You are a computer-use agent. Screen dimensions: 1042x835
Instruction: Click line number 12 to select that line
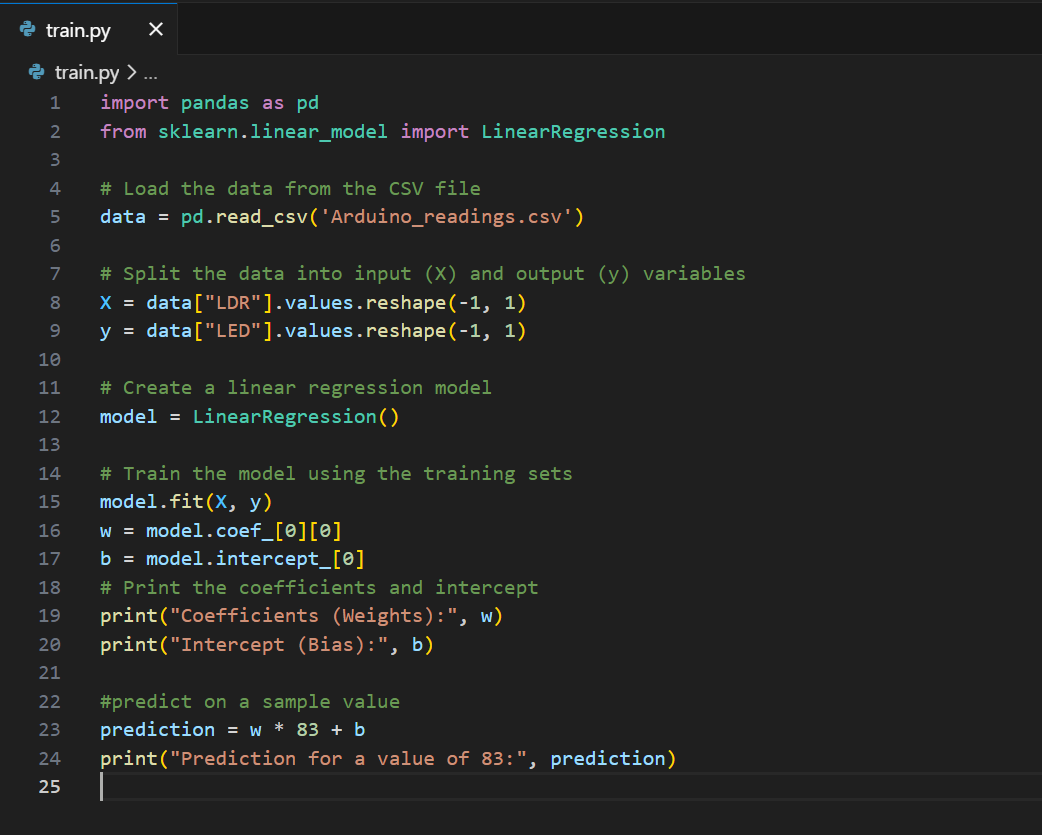point(49,416)
